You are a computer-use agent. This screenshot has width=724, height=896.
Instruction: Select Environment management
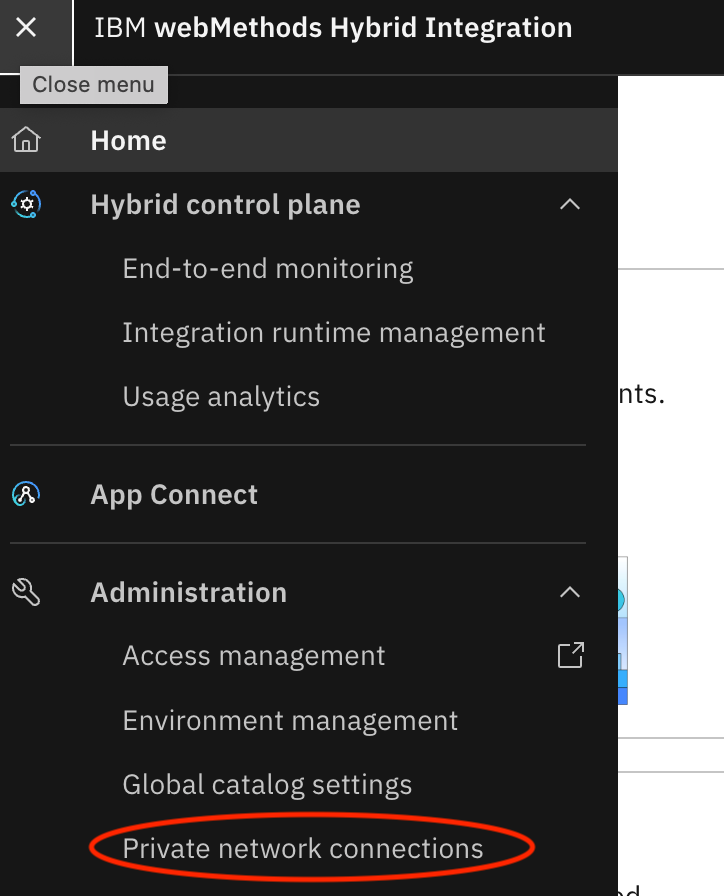(x=290, y=720)
